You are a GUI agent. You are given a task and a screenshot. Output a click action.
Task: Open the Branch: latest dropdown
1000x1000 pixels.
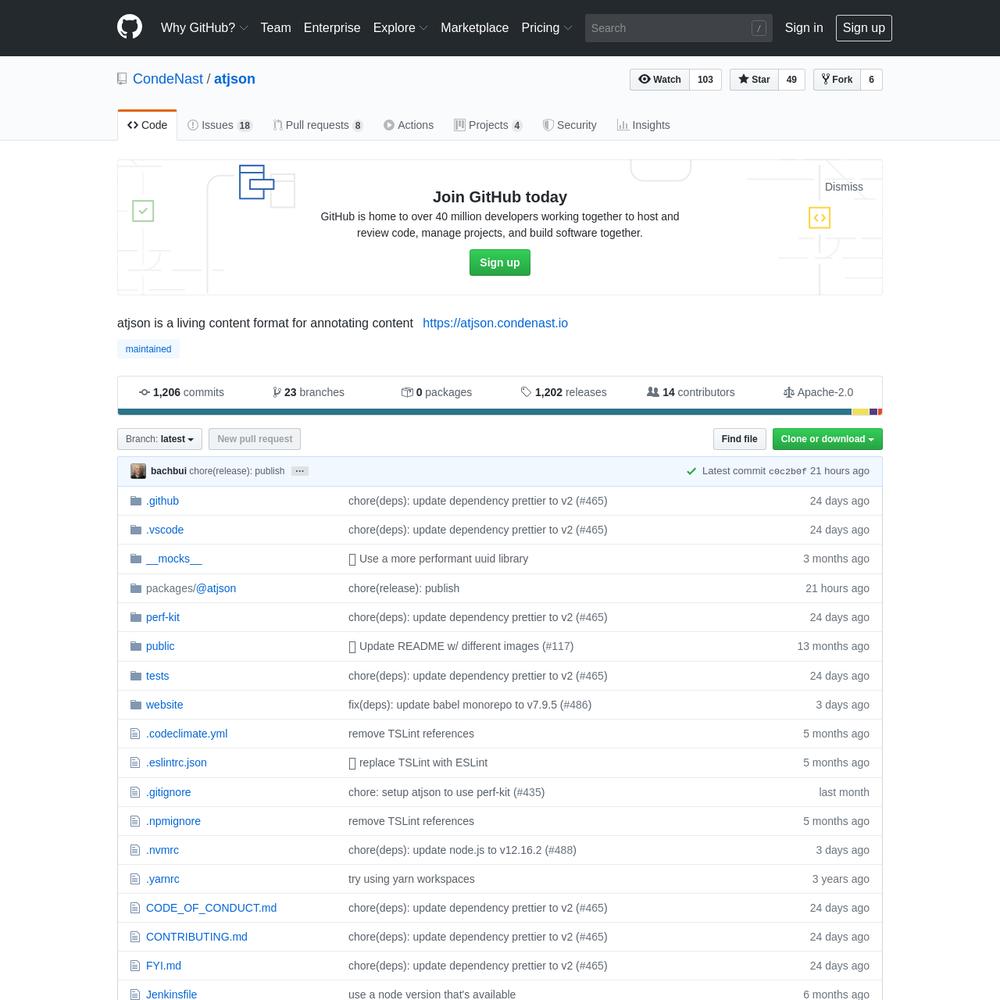click(x=159, y=439)
